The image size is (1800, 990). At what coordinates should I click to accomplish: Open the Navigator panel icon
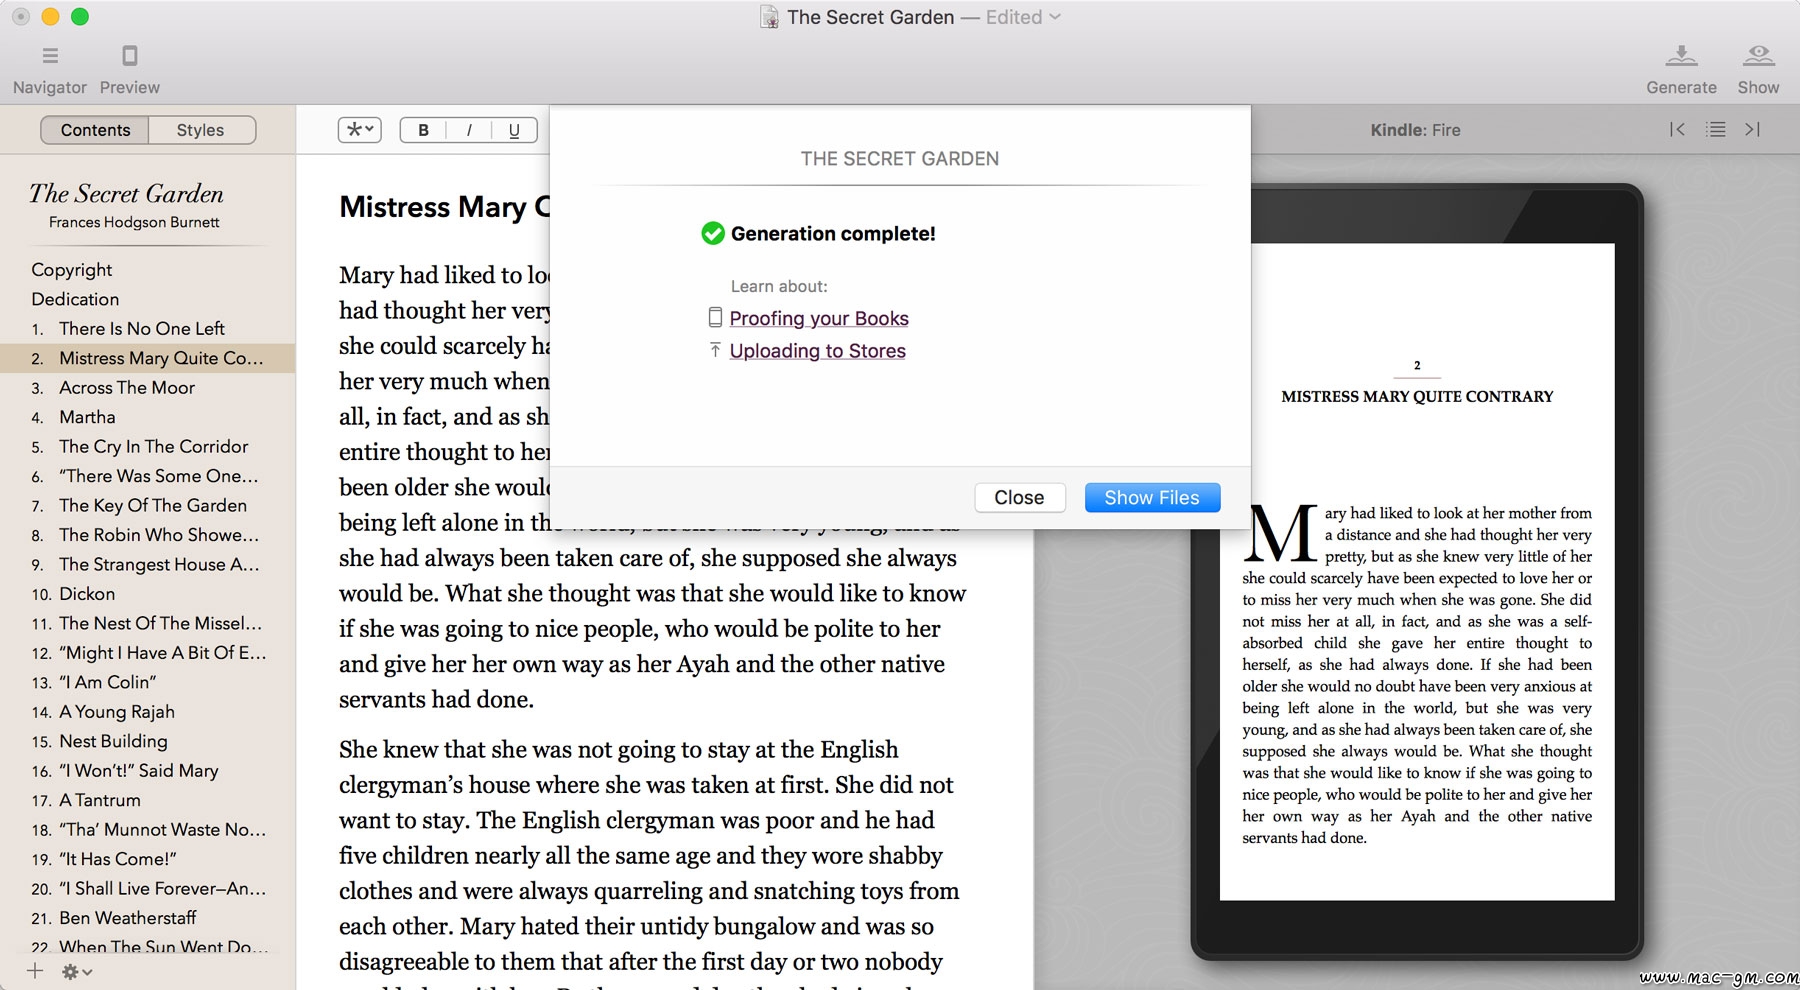click(x=50, y=55)
